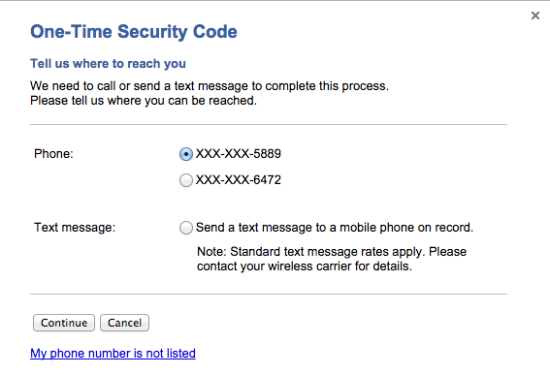
Task: Close the One-Time Security Code dialog
Action: (x=535, y=15)
